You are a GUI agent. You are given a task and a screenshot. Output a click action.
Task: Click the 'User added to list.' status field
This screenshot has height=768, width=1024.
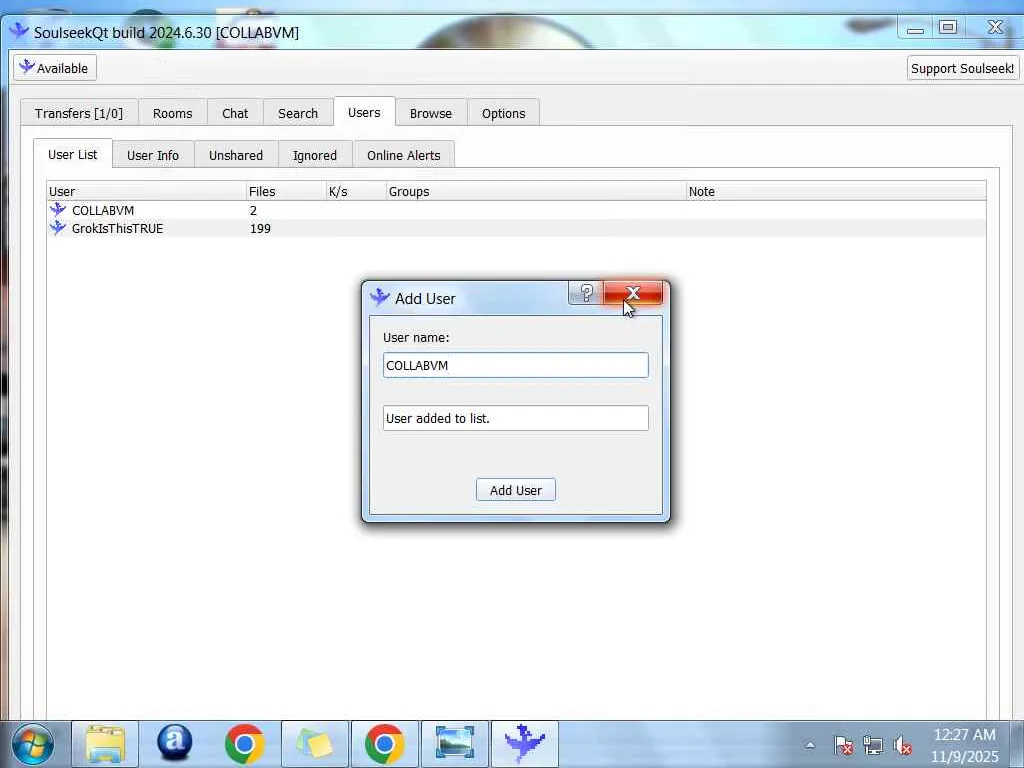516,418
